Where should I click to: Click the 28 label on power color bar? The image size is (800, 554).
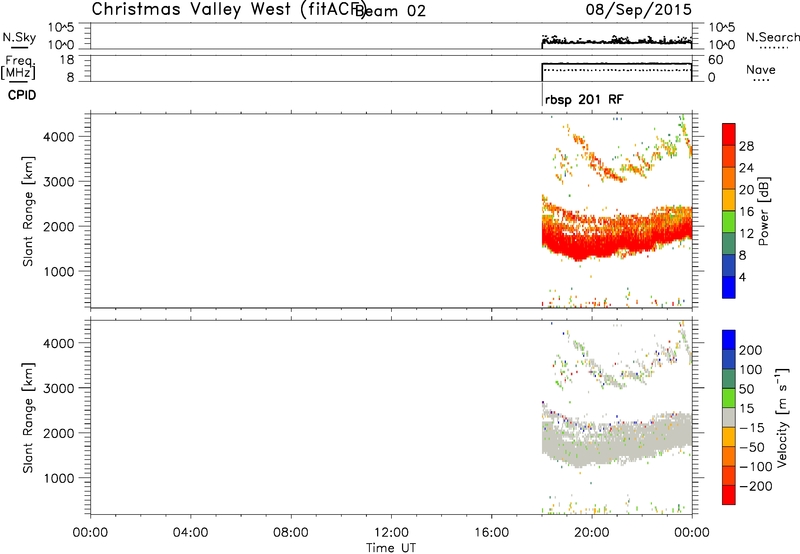click(746, 146)
